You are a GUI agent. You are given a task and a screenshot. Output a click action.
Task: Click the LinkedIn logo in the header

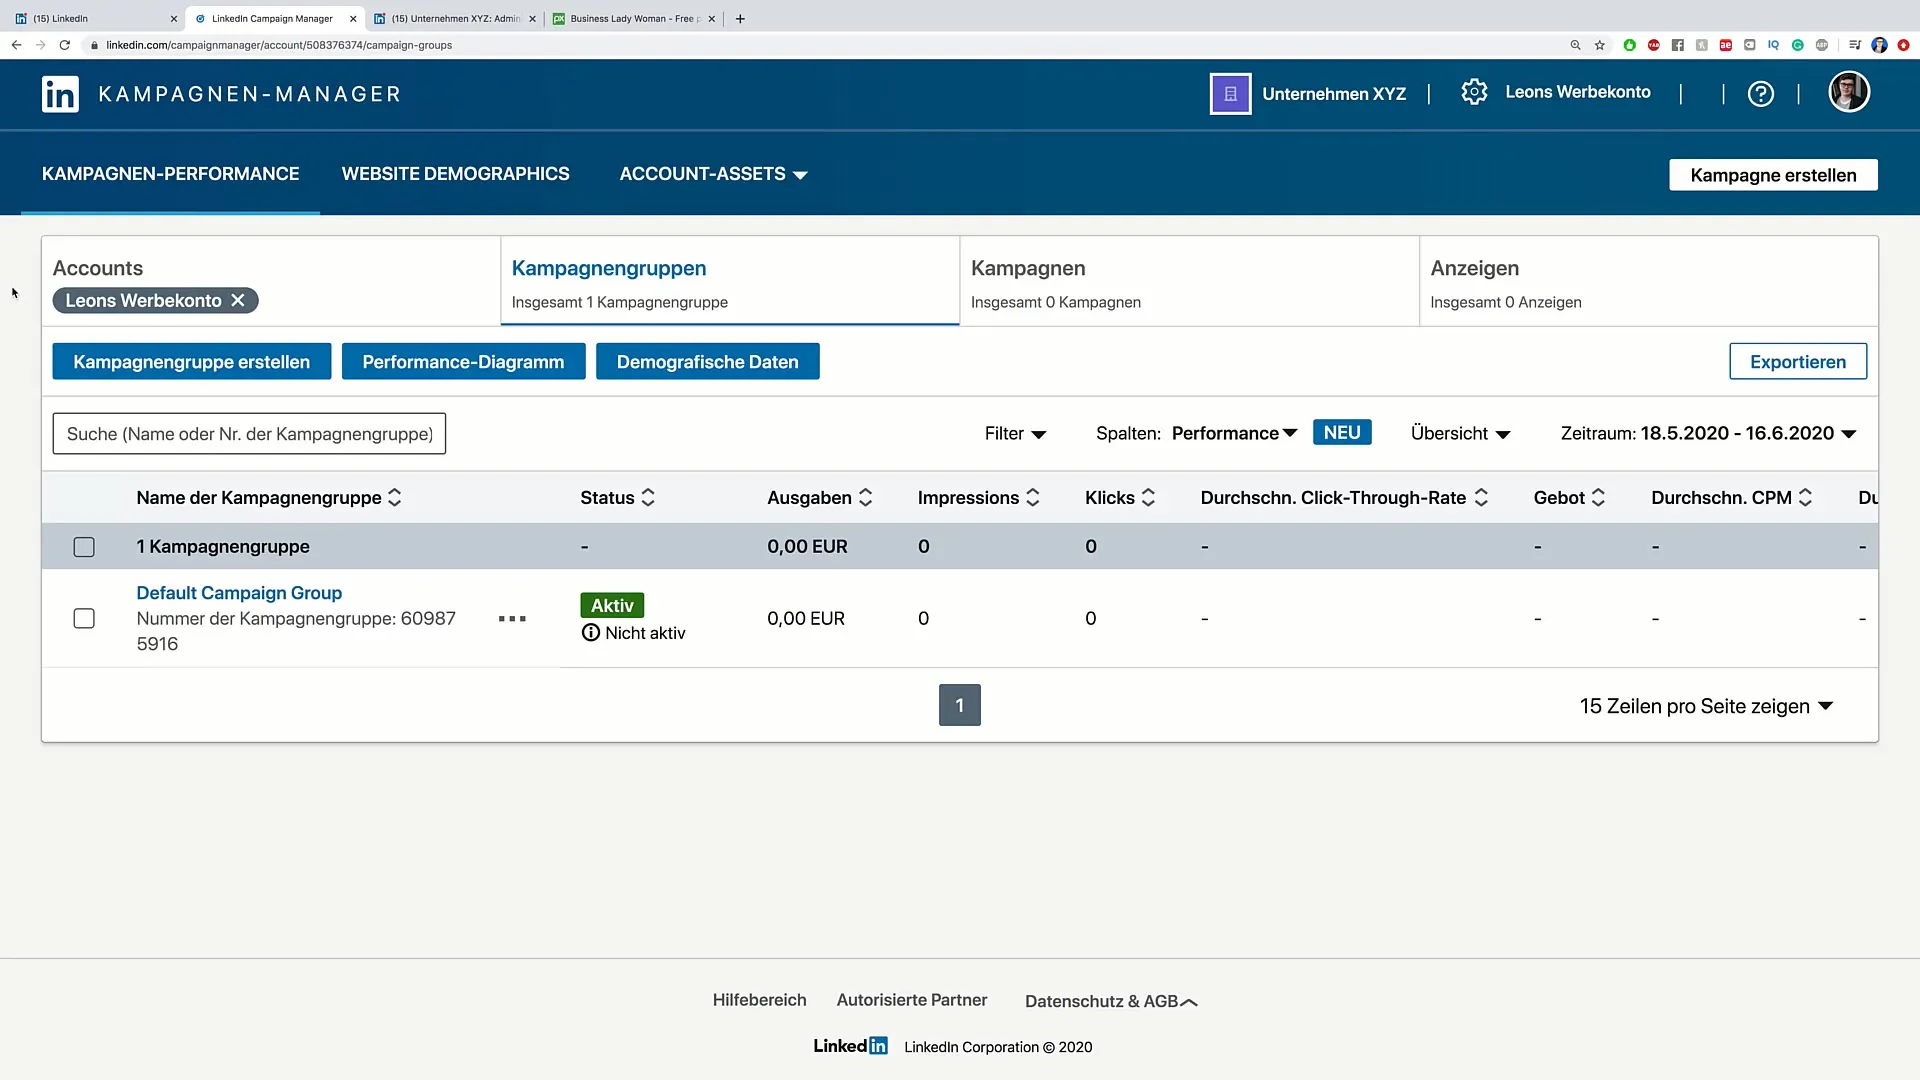[x=60, y=94]
